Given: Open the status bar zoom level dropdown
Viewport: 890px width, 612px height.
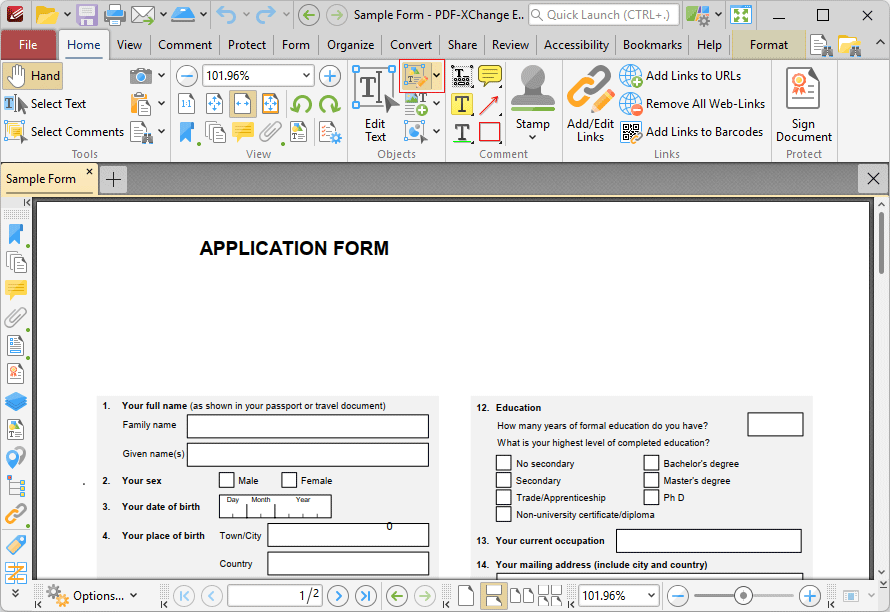Looking at the screenshot, I should click(651, 596).
